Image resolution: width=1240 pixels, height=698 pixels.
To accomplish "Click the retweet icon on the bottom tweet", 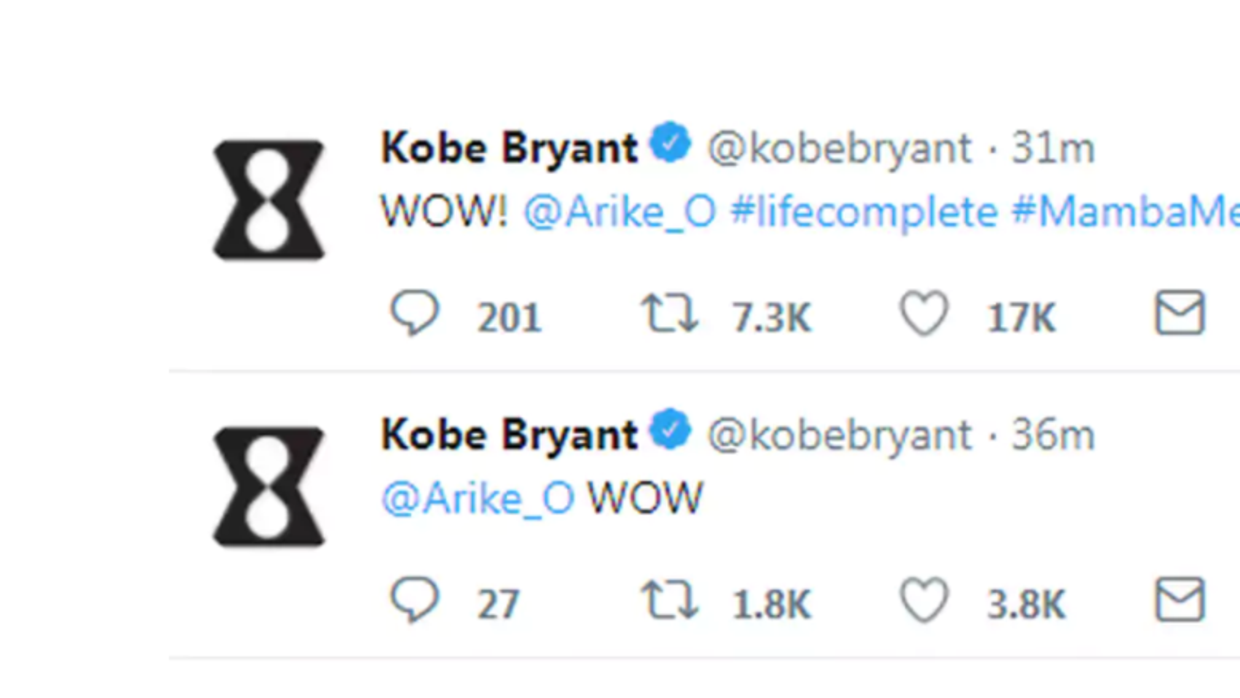I will pos(670,600).
